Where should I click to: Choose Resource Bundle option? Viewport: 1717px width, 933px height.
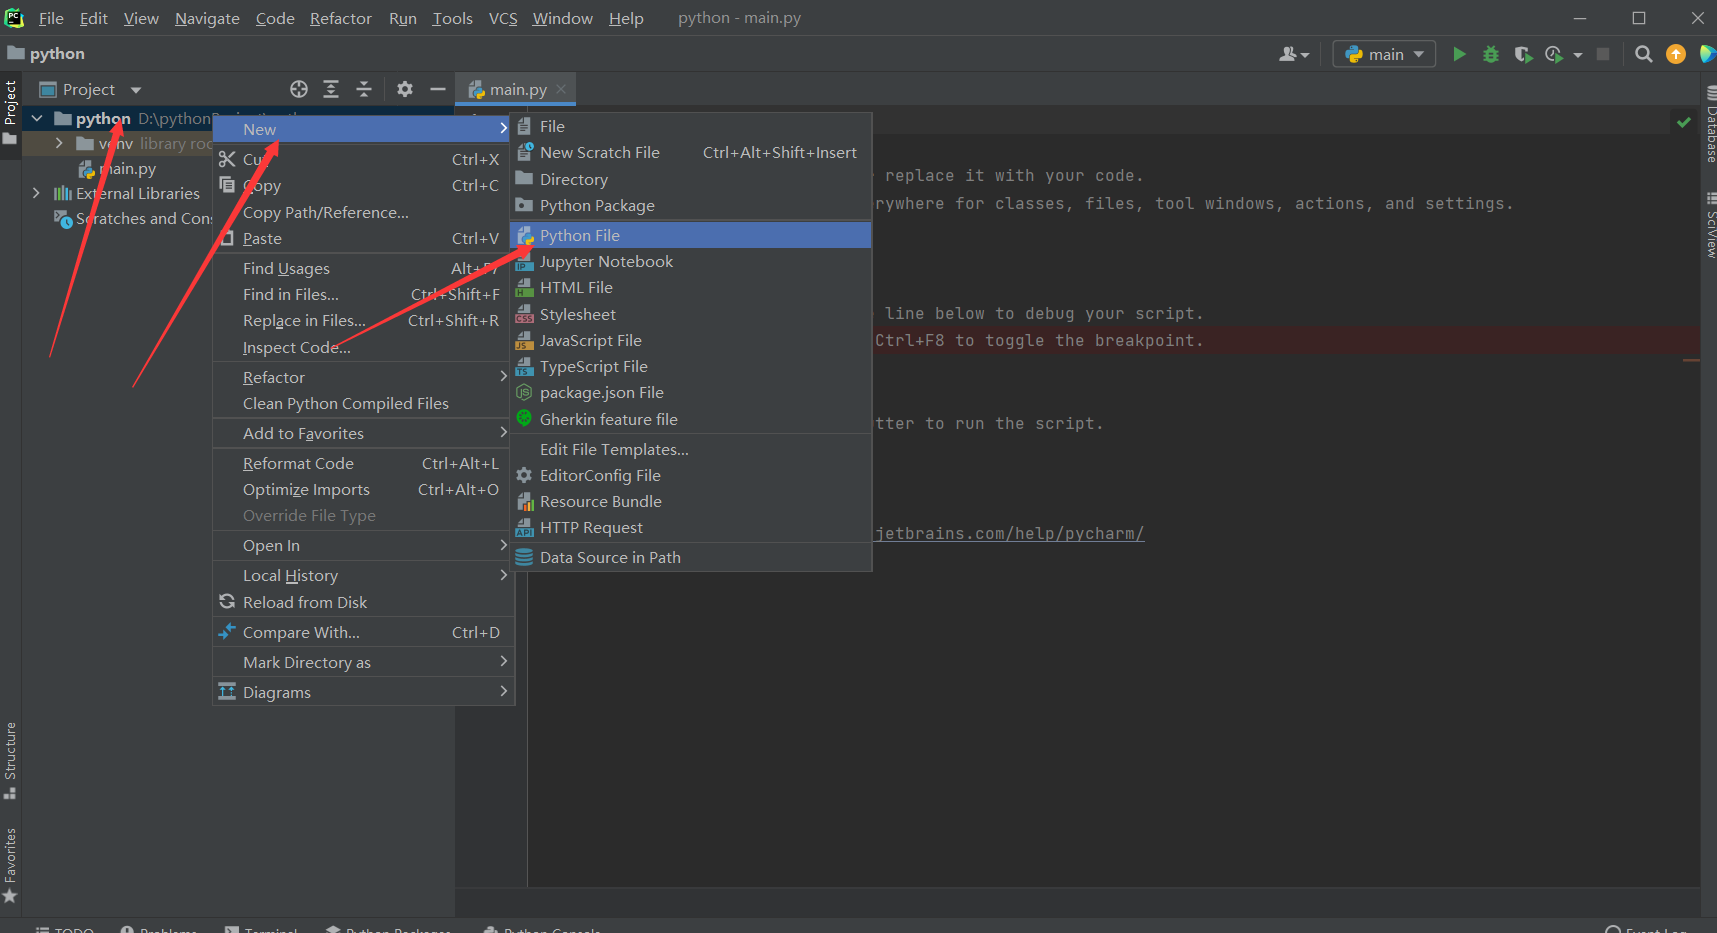691,501
